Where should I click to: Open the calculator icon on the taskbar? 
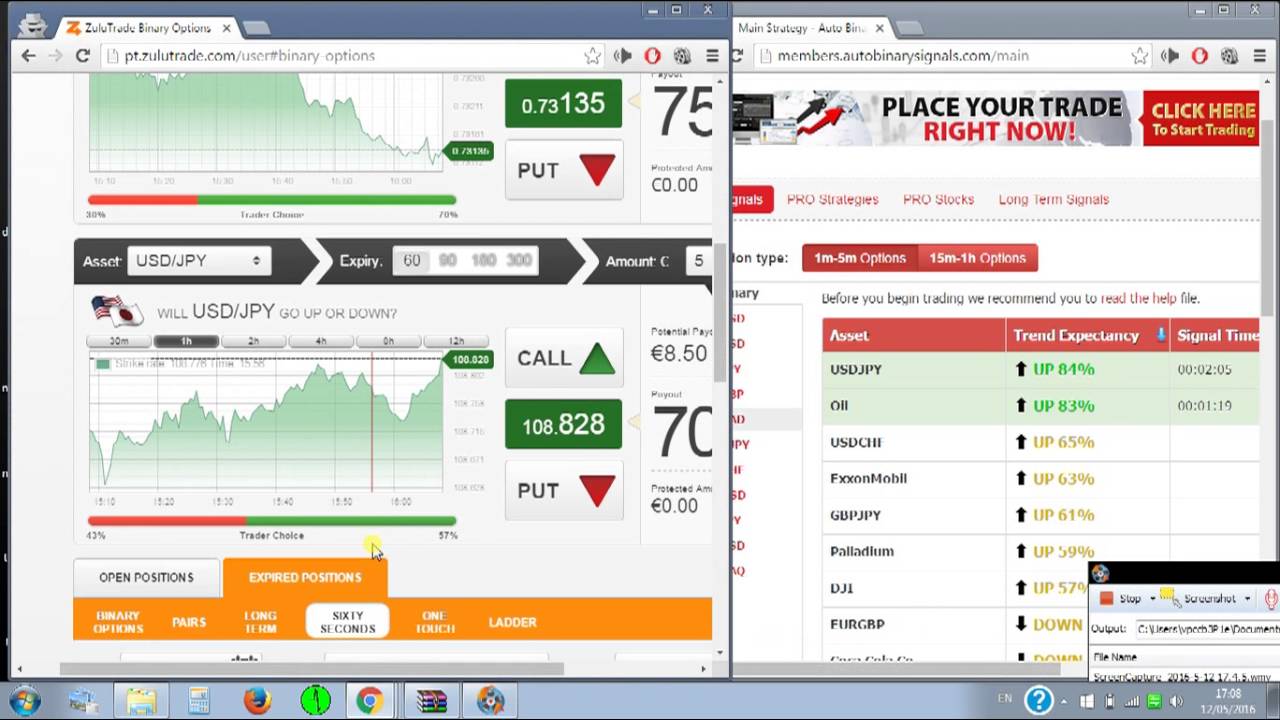[x=198, y=701]
